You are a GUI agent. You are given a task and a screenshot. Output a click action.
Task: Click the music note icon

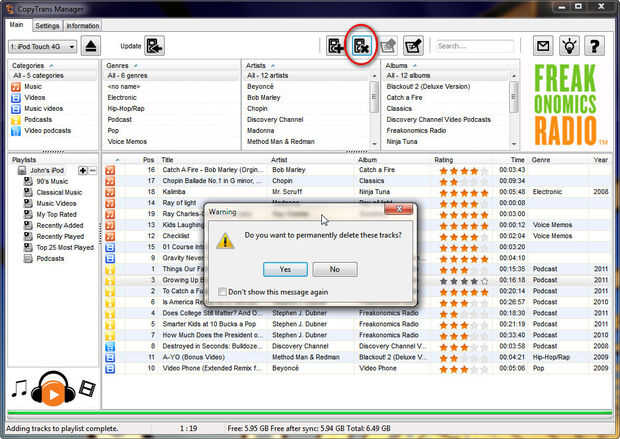(19, 389)
